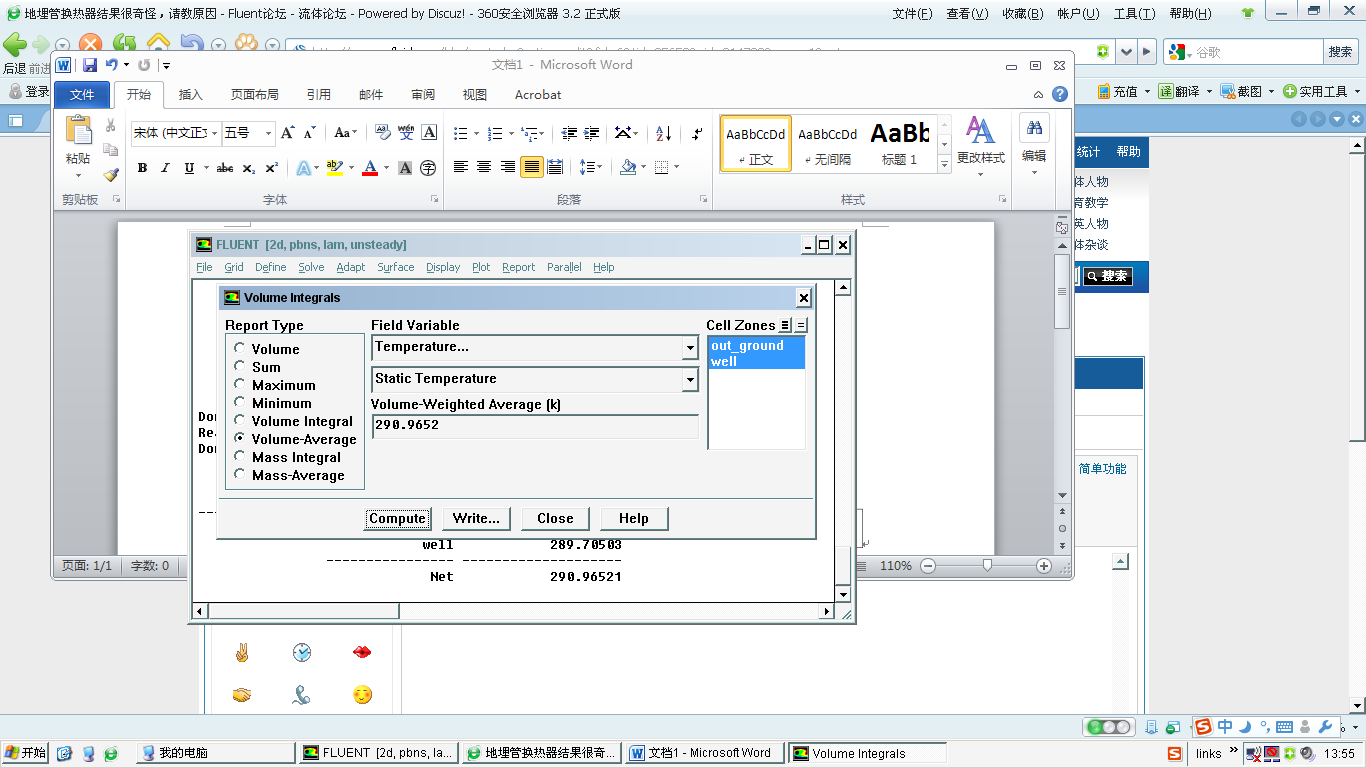Click Save icon in Word quick access toolbar
This screenshot has width=1366, height=768.
click(x=90, y=65)
